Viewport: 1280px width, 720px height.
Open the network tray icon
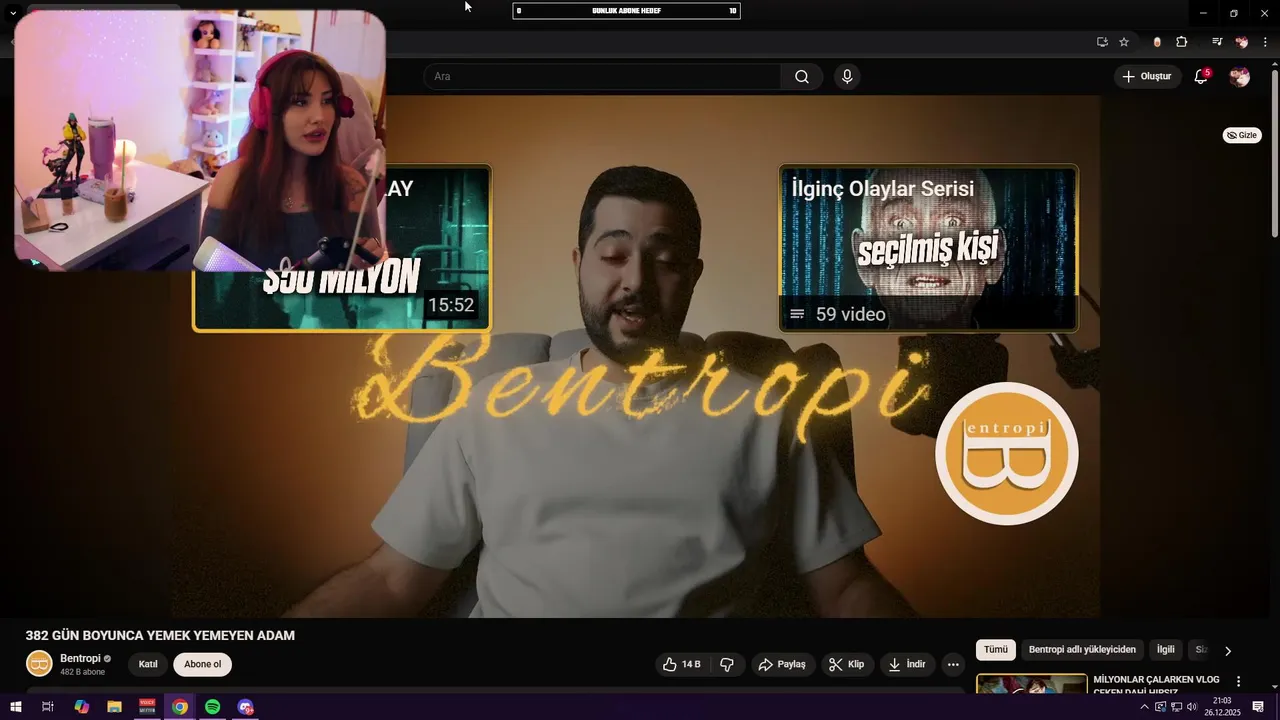point(1176,707)
